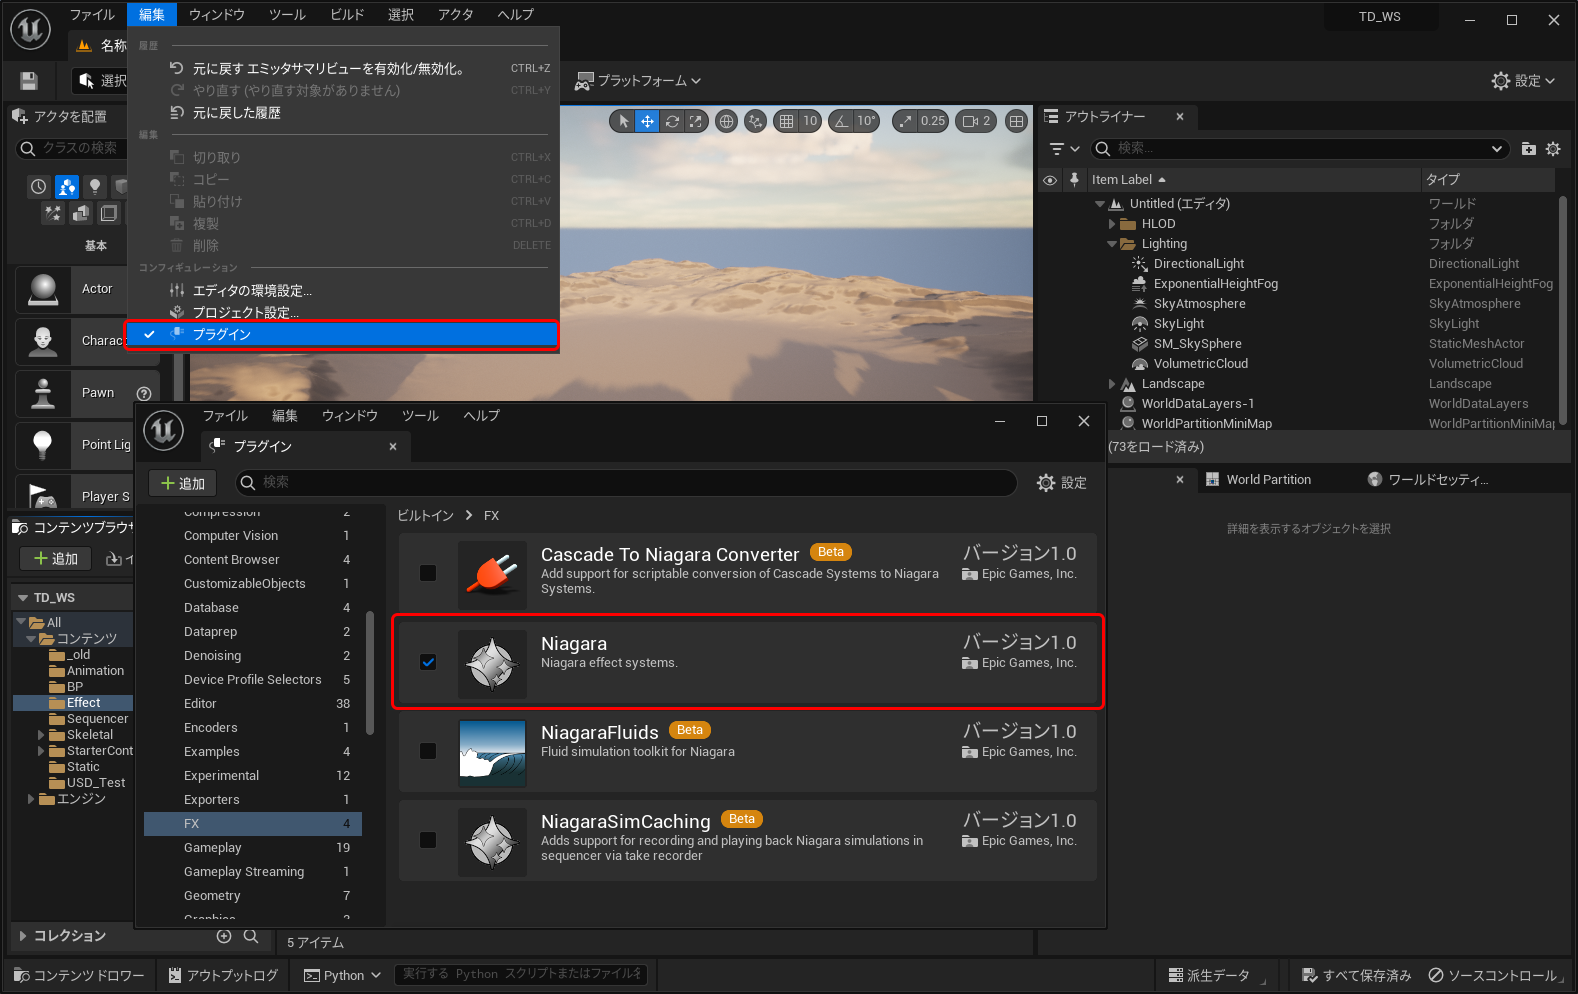
Task: Switch to the World Partition tab
Action: point(1267,480)
